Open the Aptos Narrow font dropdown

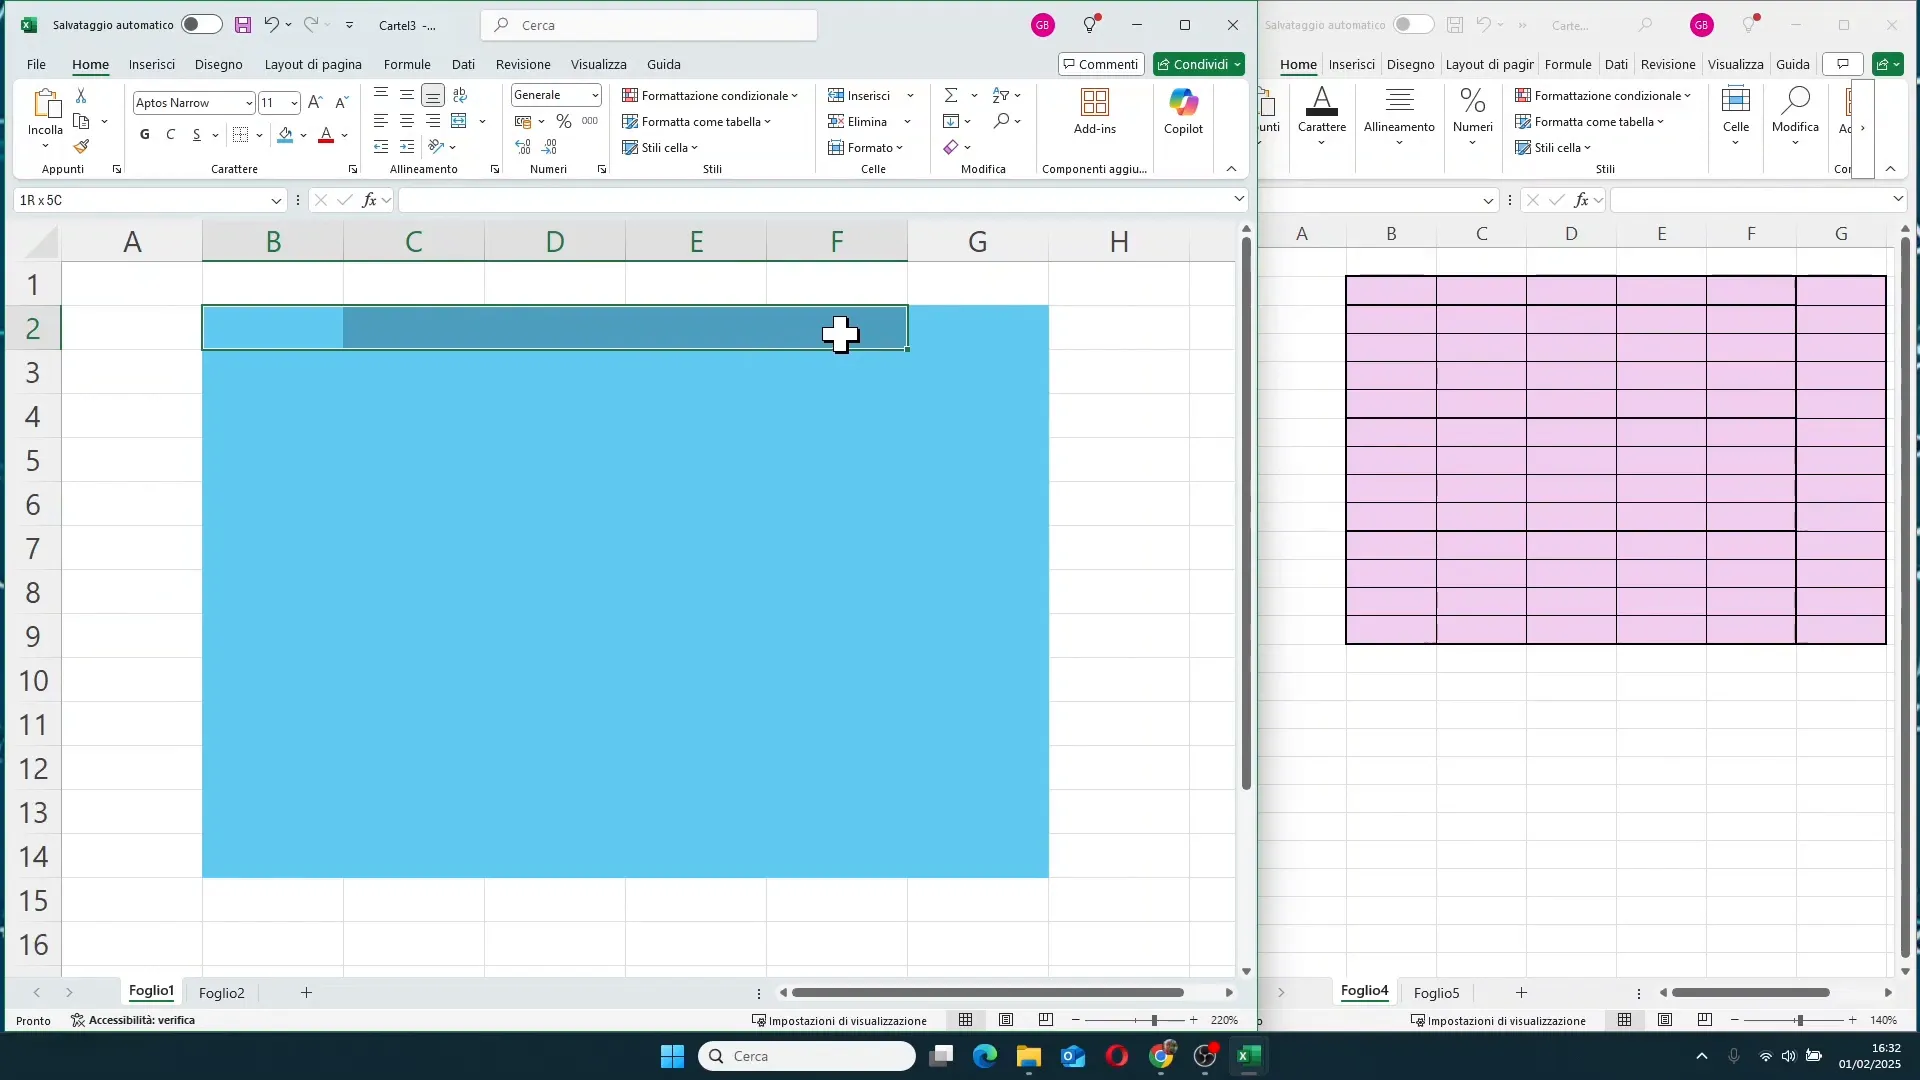(x=248, y=103)
